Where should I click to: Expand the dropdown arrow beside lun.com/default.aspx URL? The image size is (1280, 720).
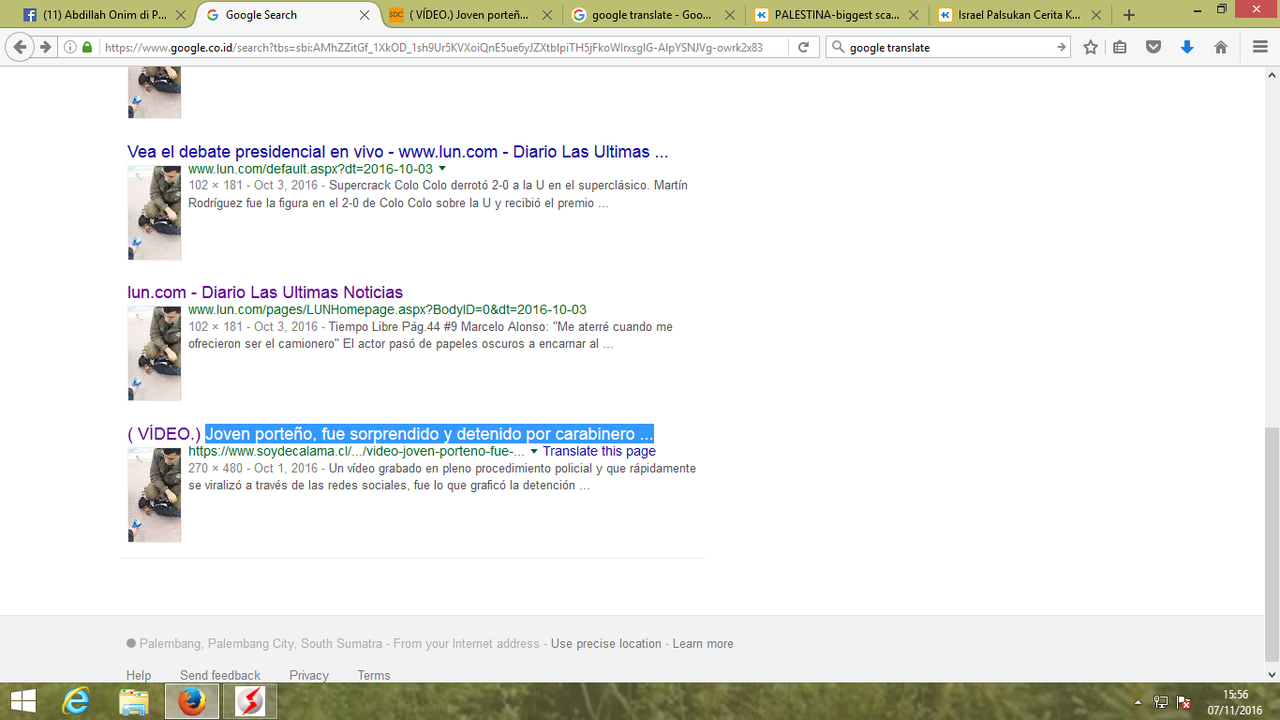coord(442,169)
